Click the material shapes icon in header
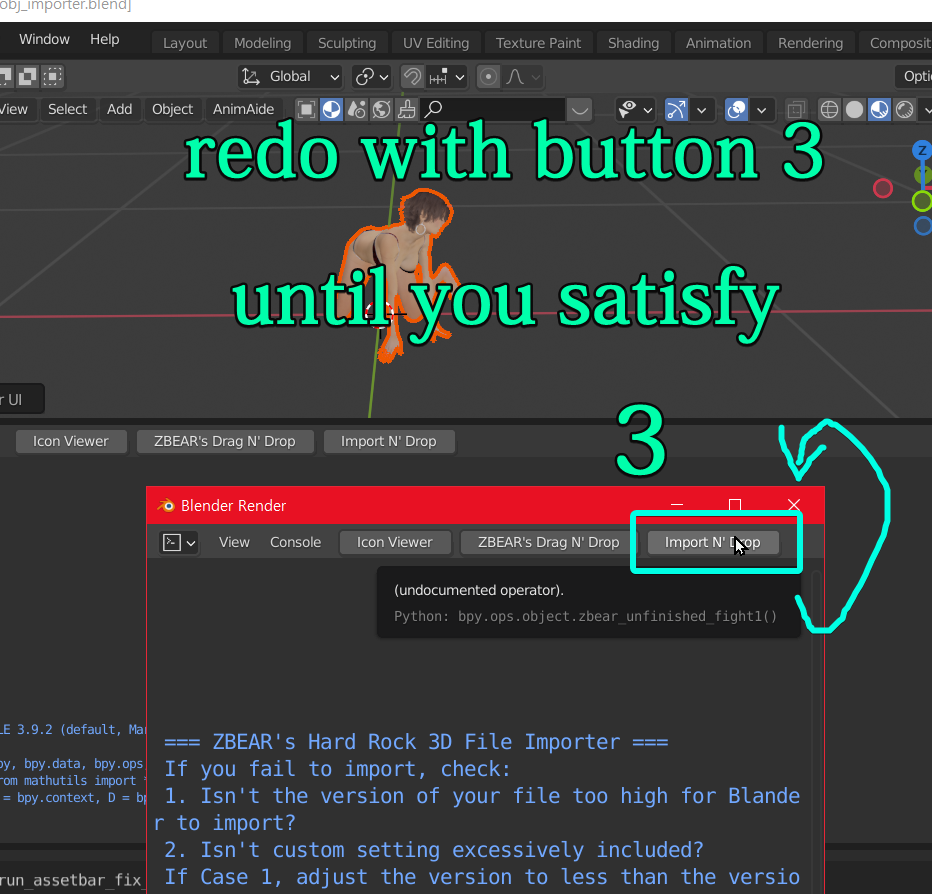This screenshot has height=894, width=932. click(357, 109)
